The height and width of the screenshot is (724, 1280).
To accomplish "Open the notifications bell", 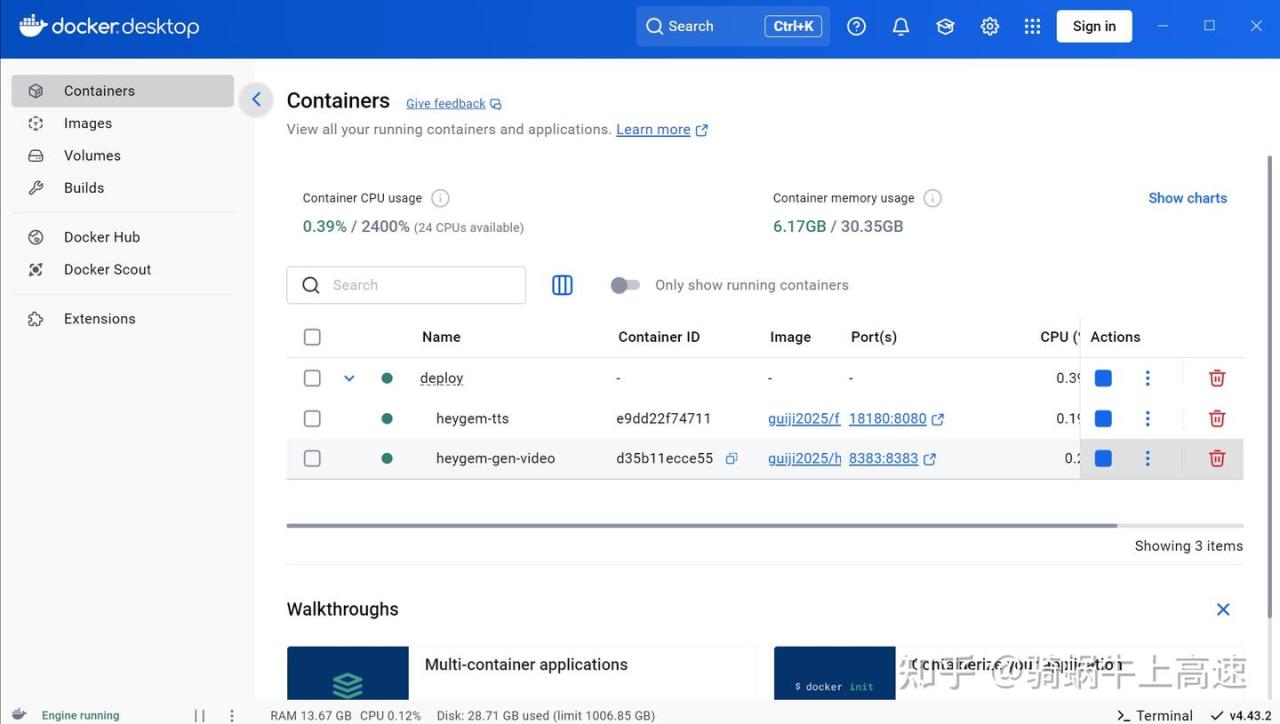I will (x=901, y=27).
